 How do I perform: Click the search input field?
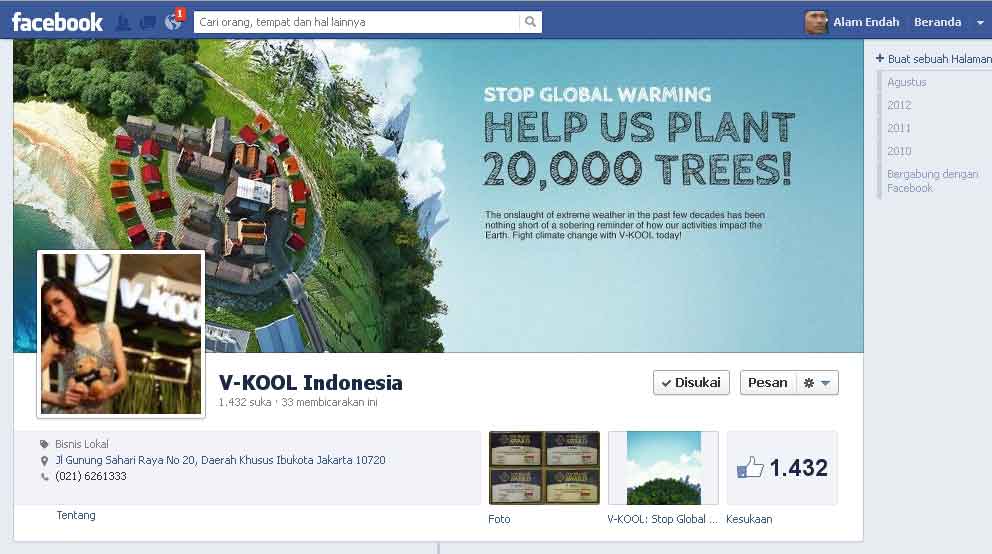click(356, 22)
